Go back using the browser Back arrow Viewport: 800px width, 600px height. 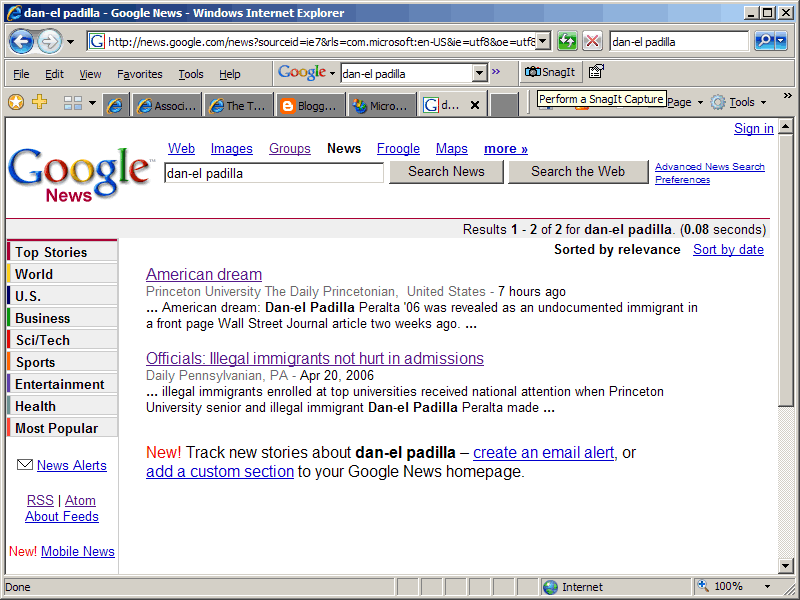(x=21, y=42)
